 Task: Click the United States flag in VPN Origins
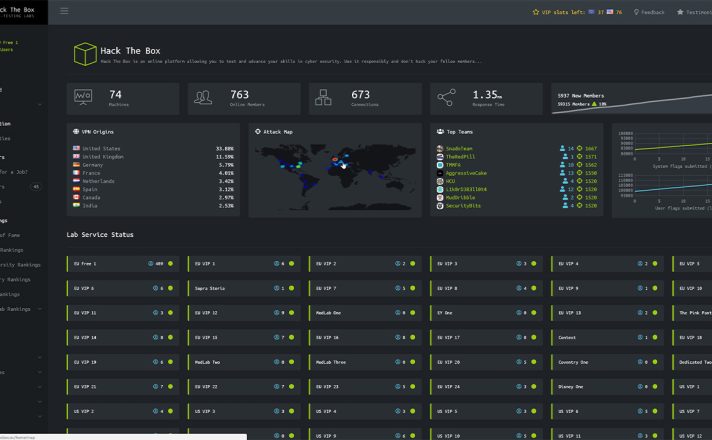[x=76, y=148]
